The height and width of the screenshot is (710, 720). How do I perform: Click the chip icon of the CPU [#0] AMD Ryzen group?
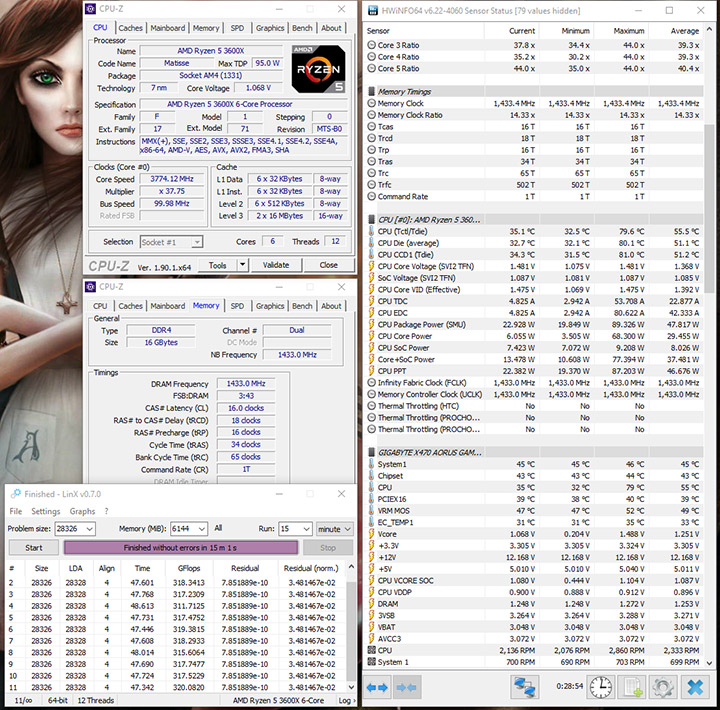(372, 220)
